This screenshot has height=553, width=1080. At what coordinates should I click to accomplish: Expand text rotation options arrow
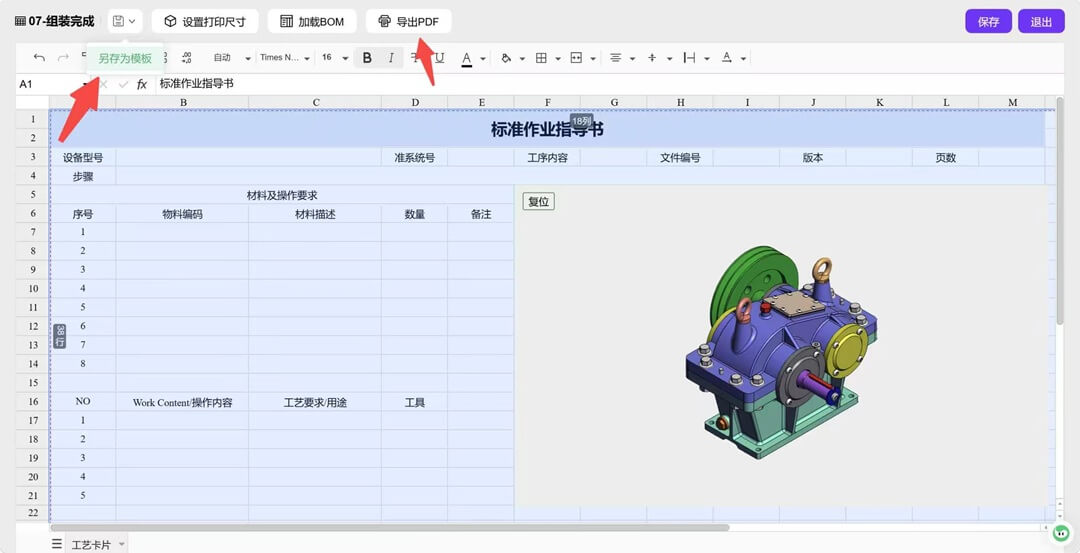743,59
